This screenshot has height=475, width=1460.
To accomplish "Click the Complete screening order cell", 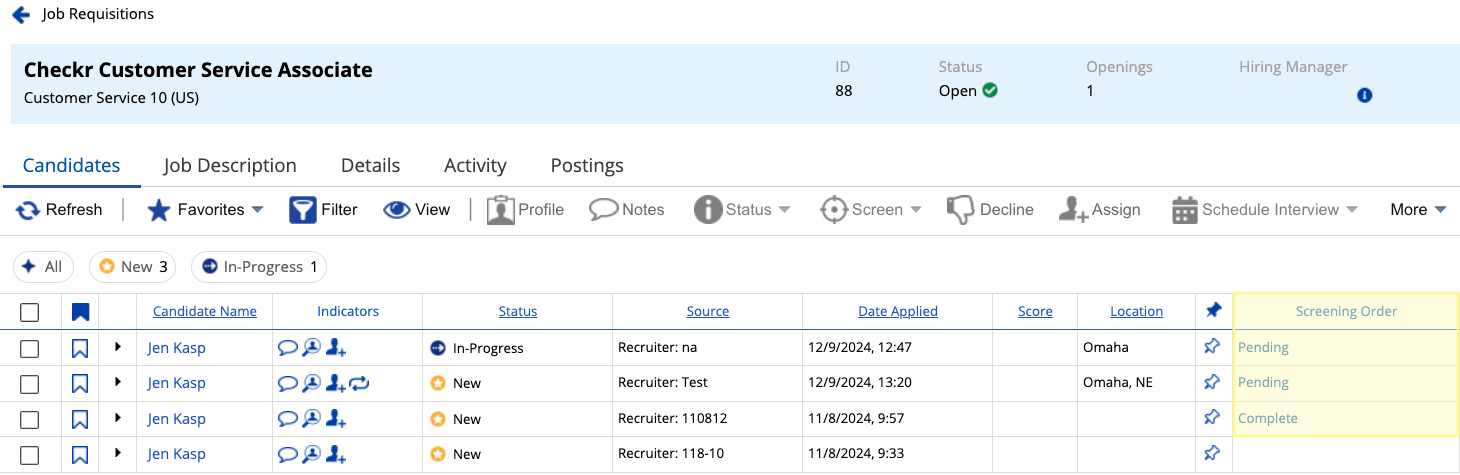I will (x=1346, y=418).
